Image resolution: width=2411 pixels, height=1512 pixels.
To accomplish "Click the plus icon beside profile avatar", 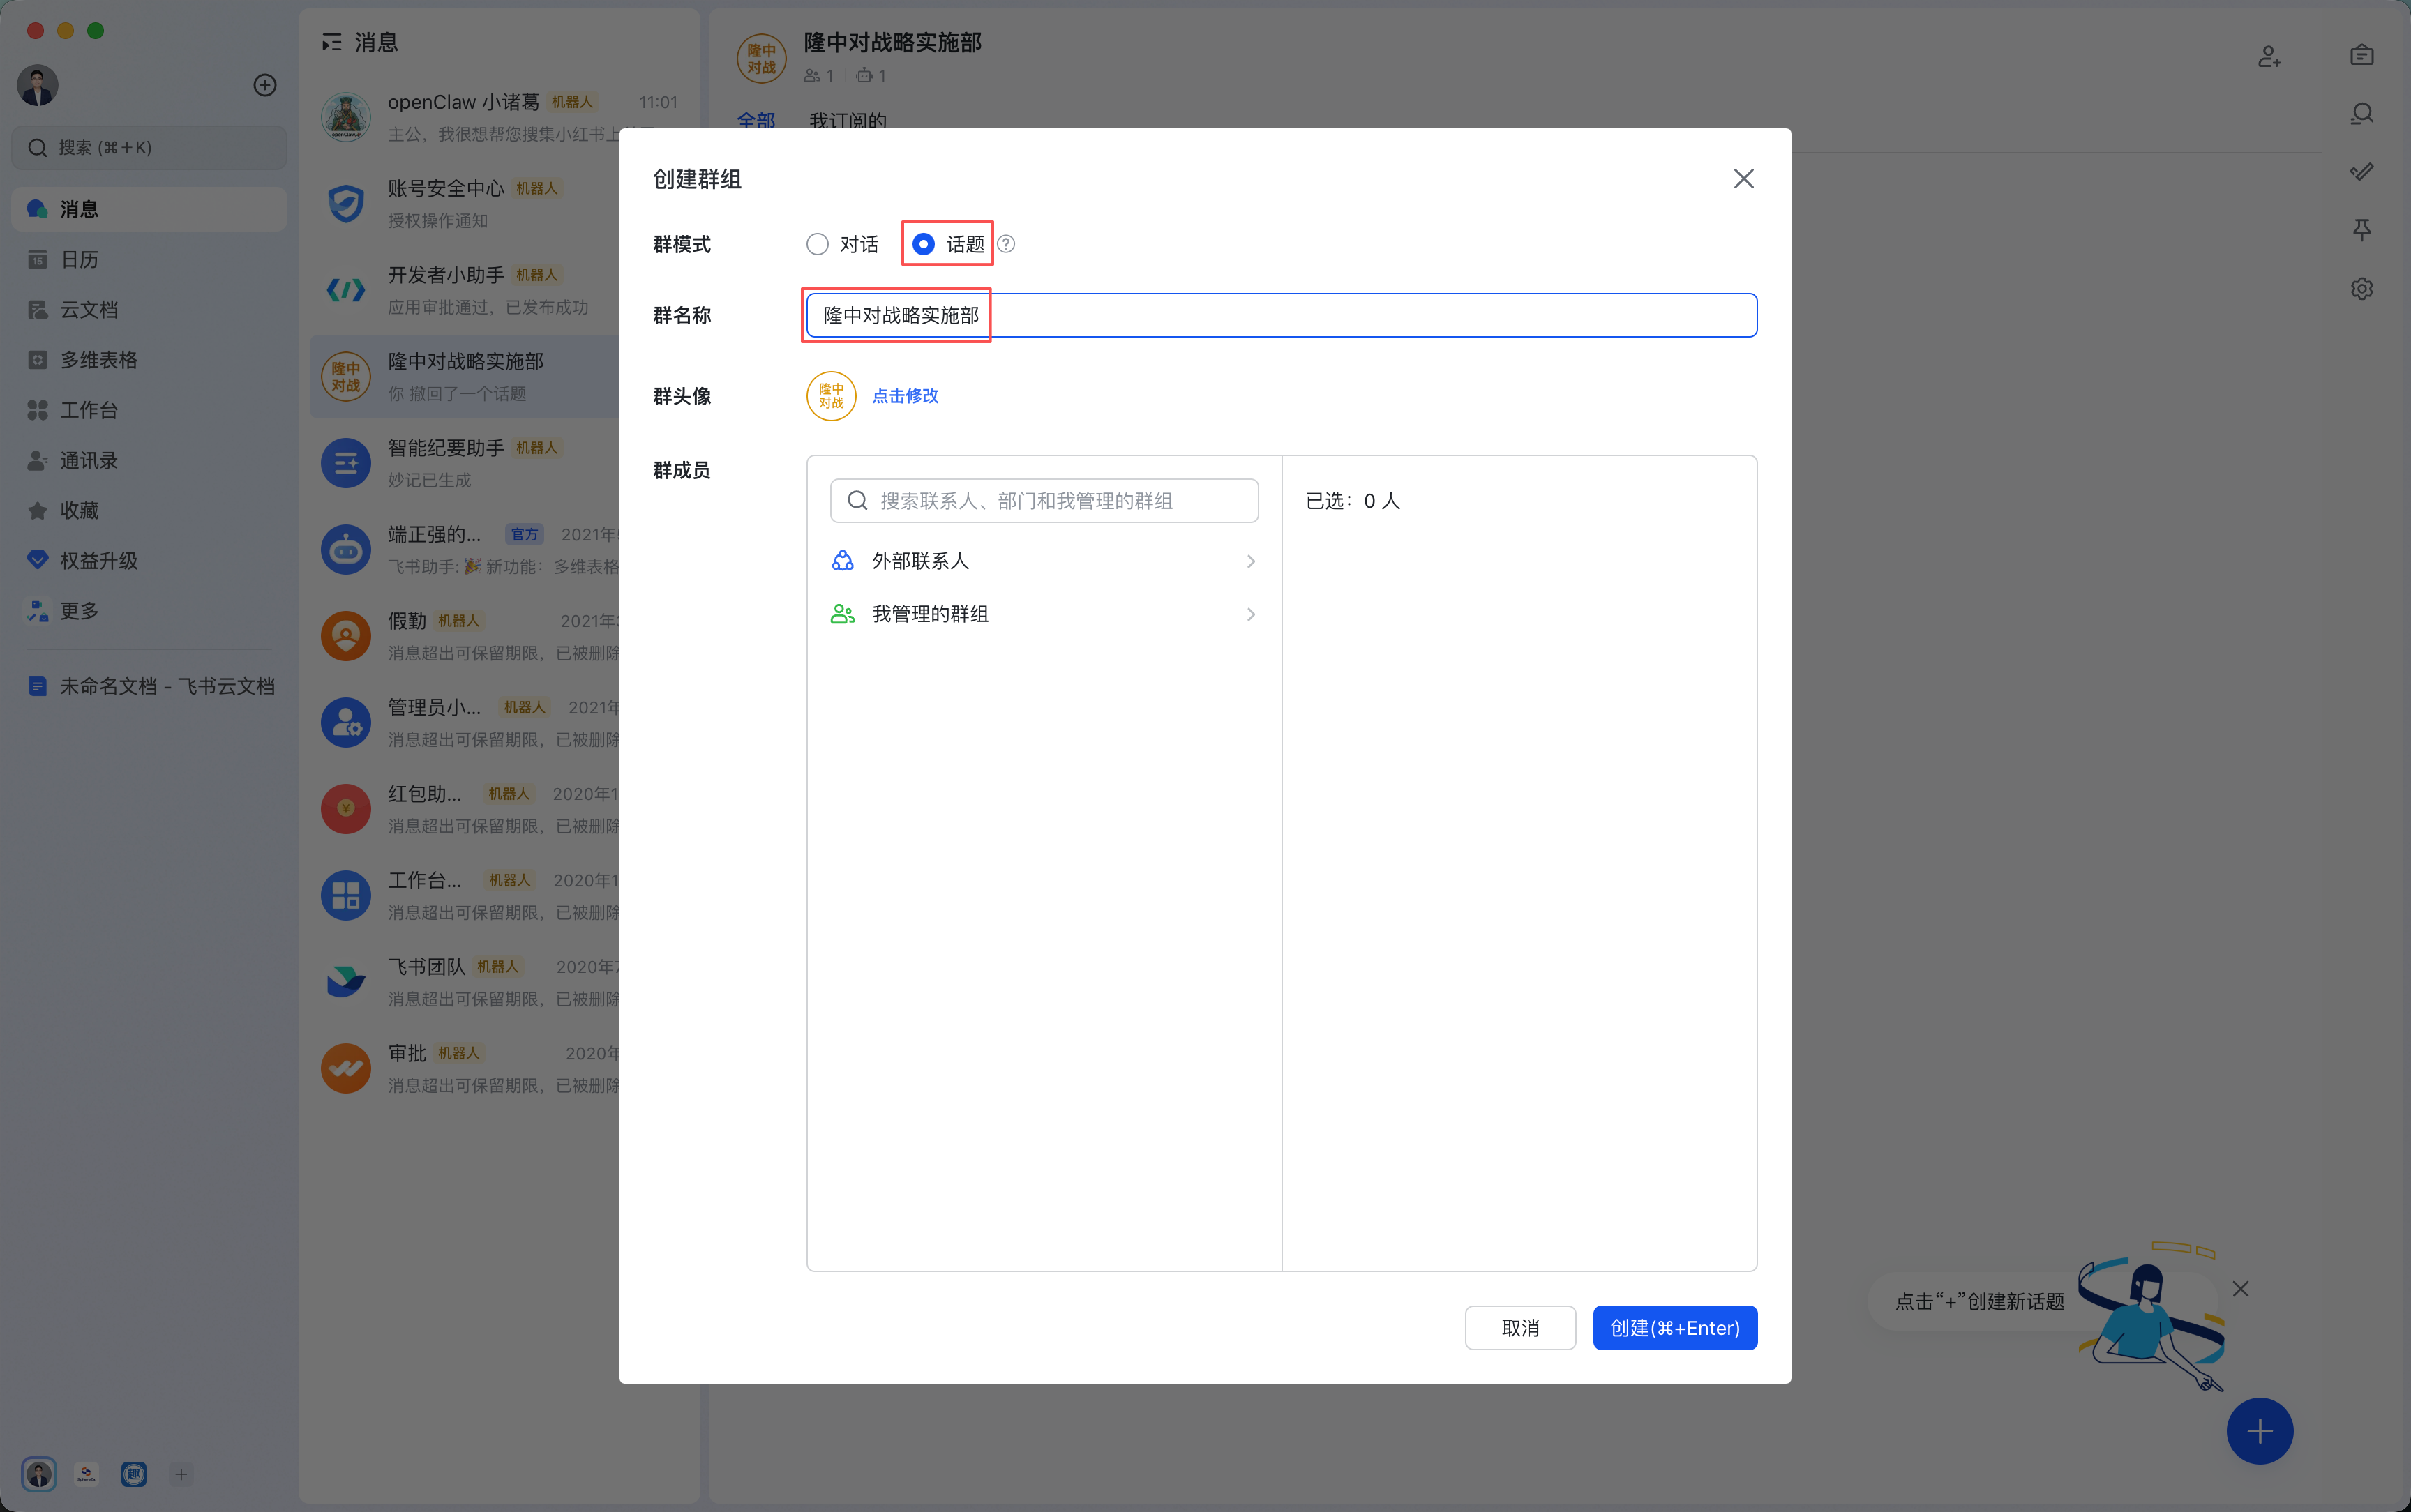I will [264, 85].
